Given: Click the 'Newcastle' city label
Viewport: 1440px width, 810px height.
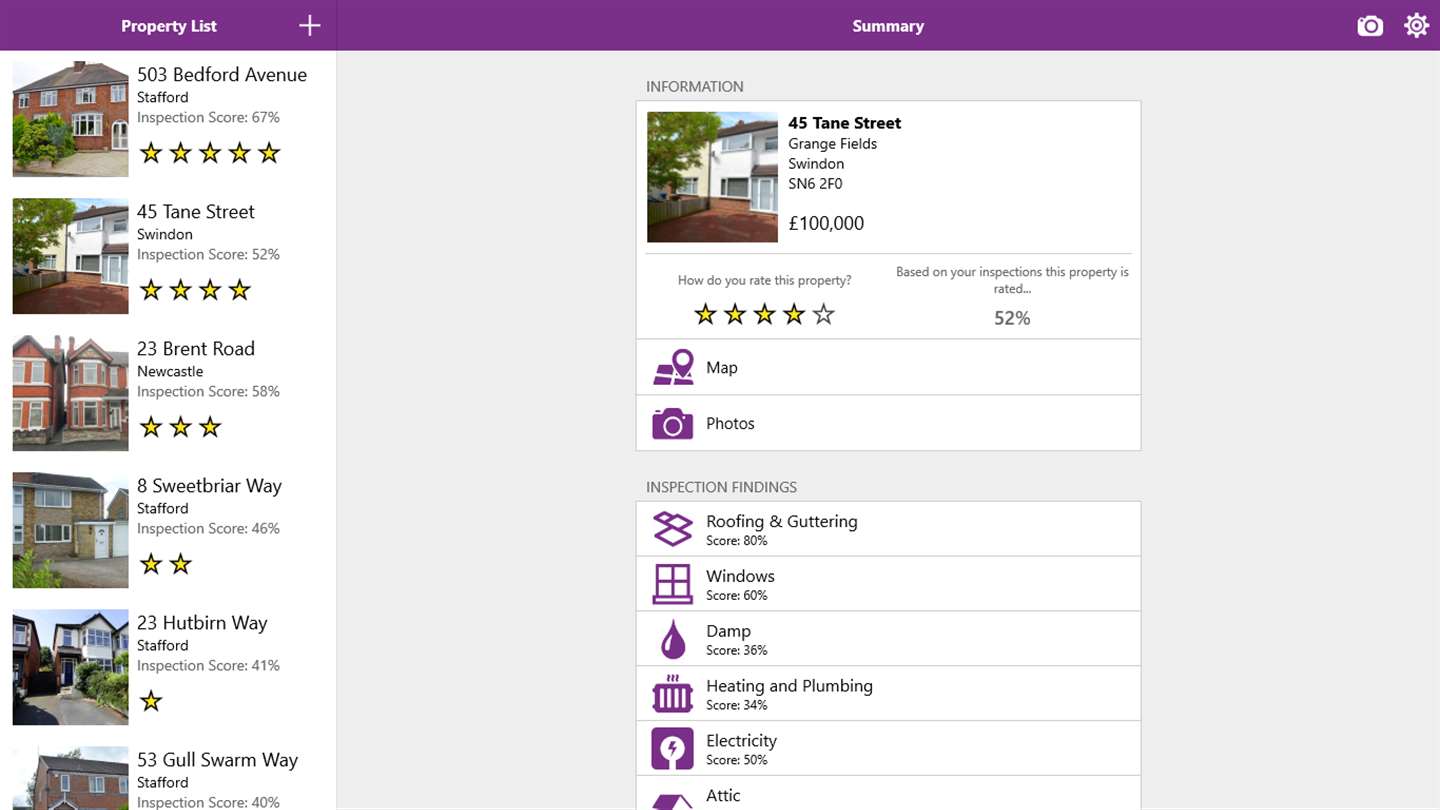Looking at the screenshot, I should tap(170, 371).
